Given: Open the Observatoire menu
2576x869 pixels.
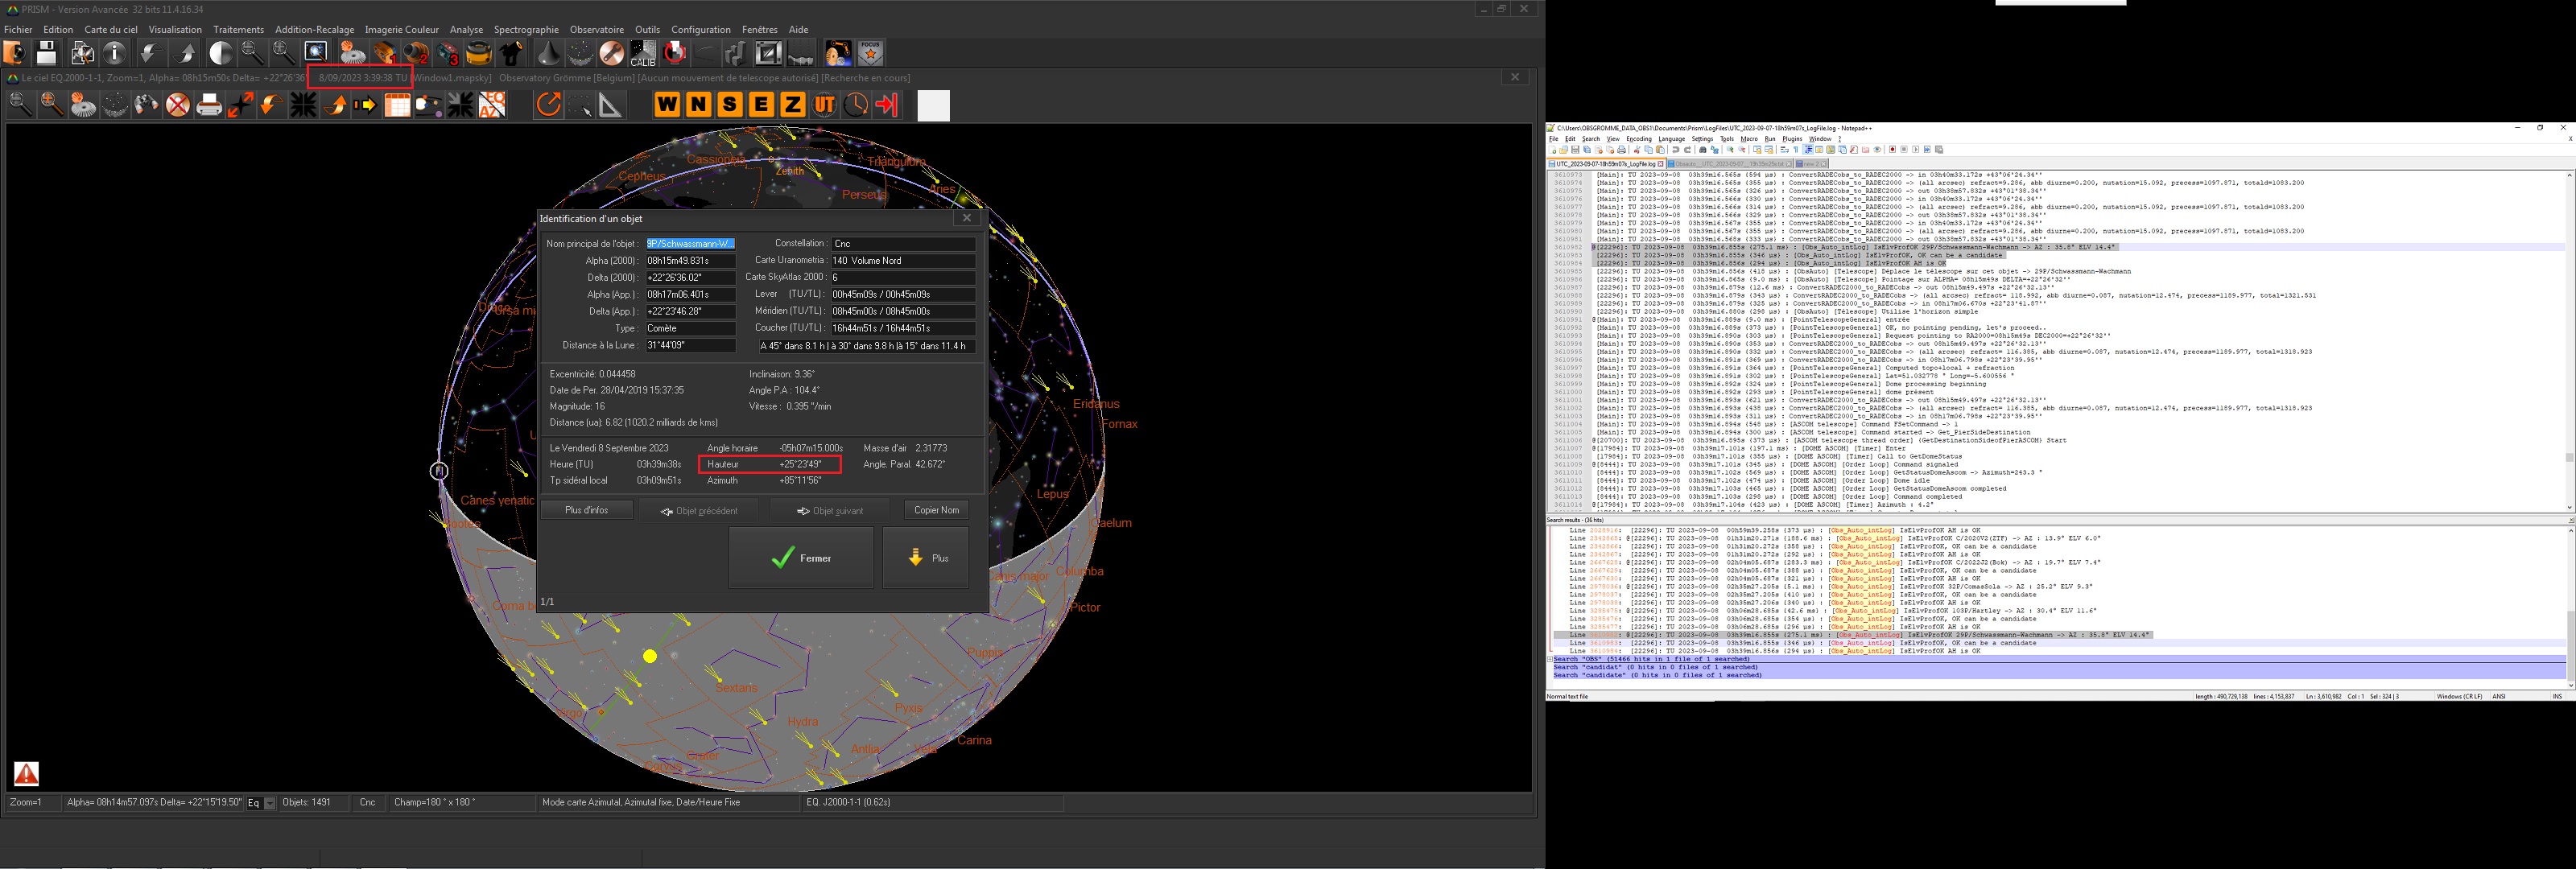Looking at the screenshot, I should coord(596,29).
